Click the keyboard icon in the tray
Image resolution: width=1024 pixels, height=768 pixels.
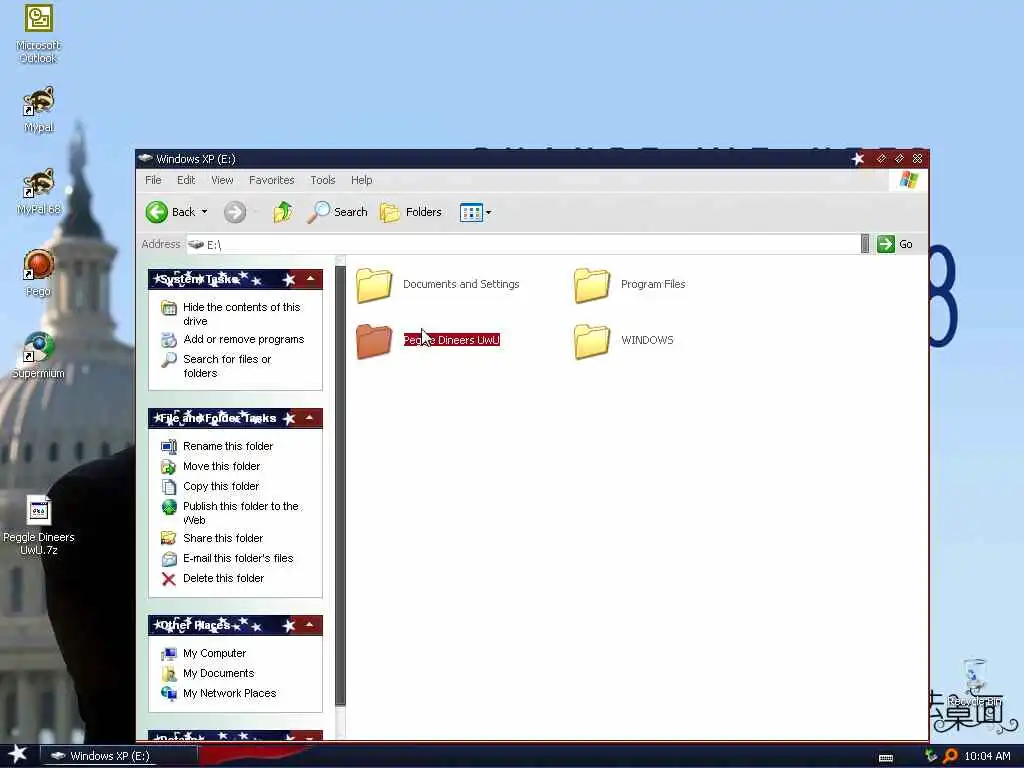tap(886, 758)
